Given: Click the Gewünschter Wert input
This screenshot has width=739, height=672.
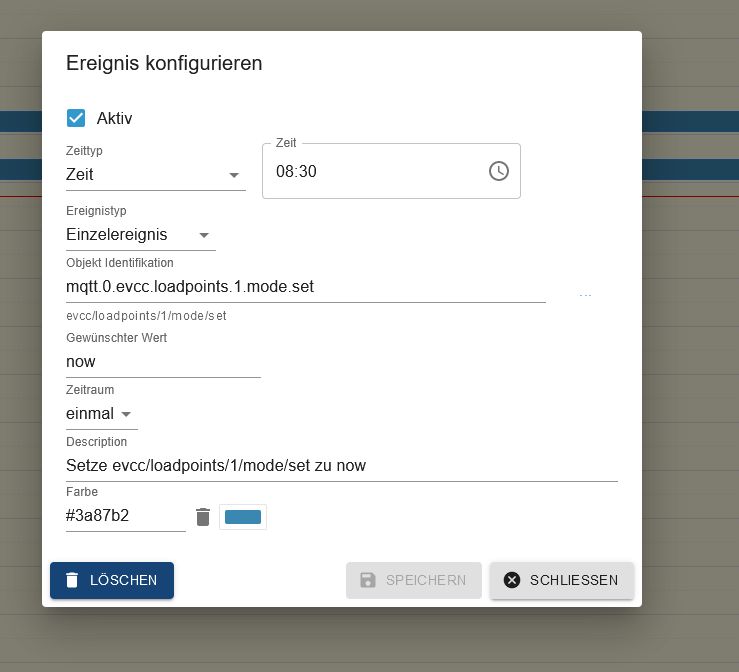Looking at the screenshot, I should point(162,361).
